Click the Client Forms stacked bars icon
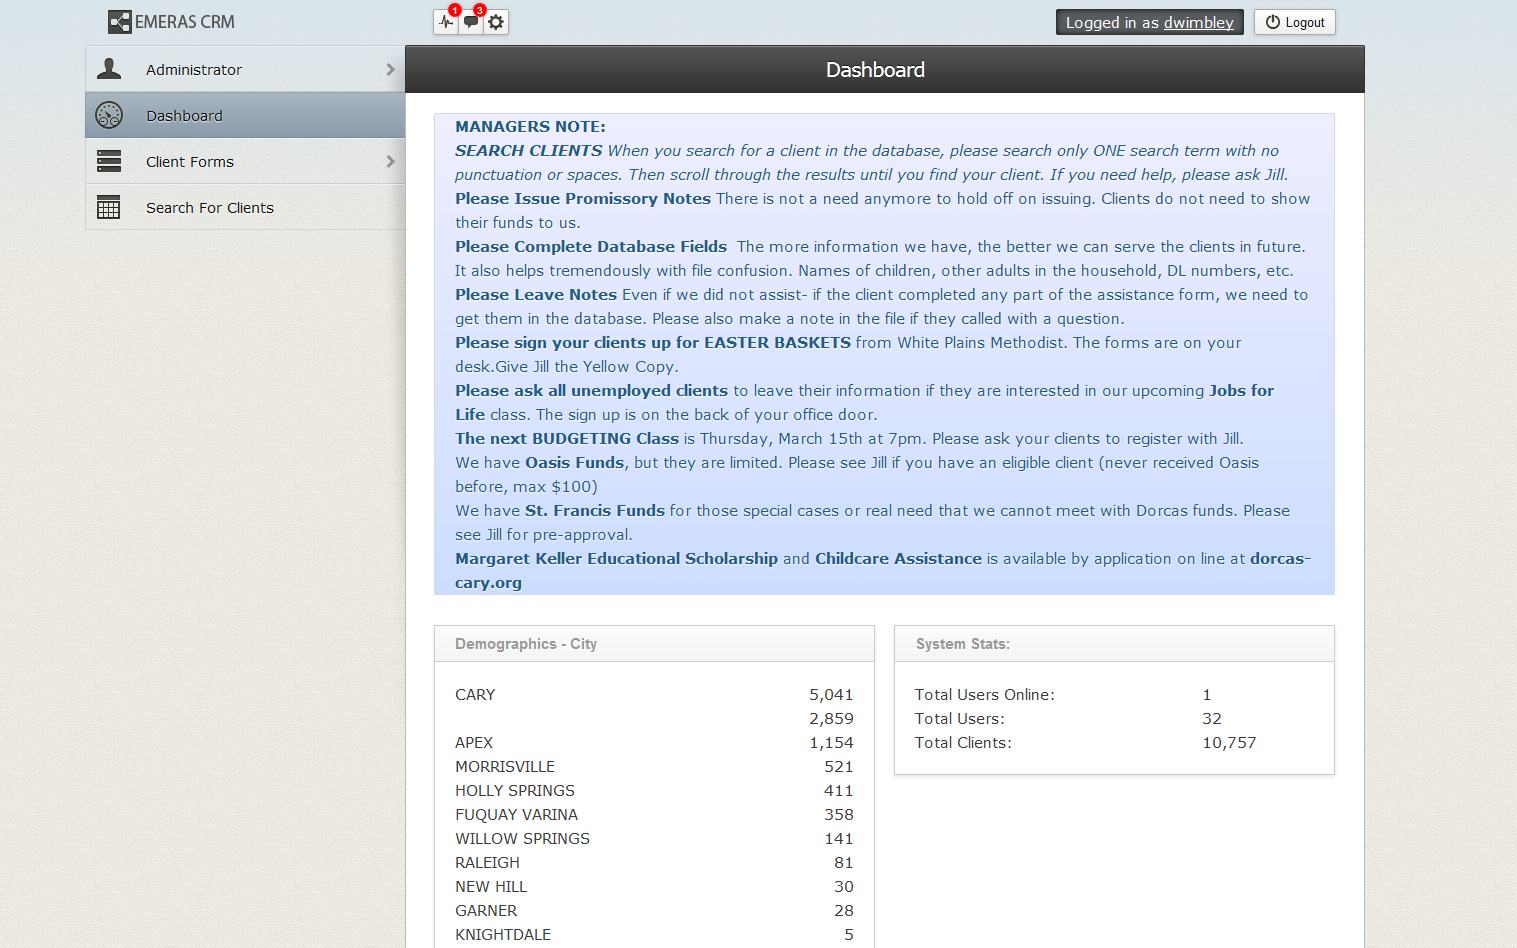 [x=109, y=161]
